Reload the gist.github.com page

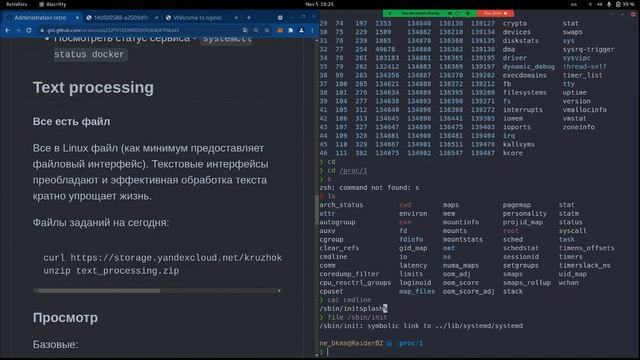pyautogui.click(x=29, y=30)
